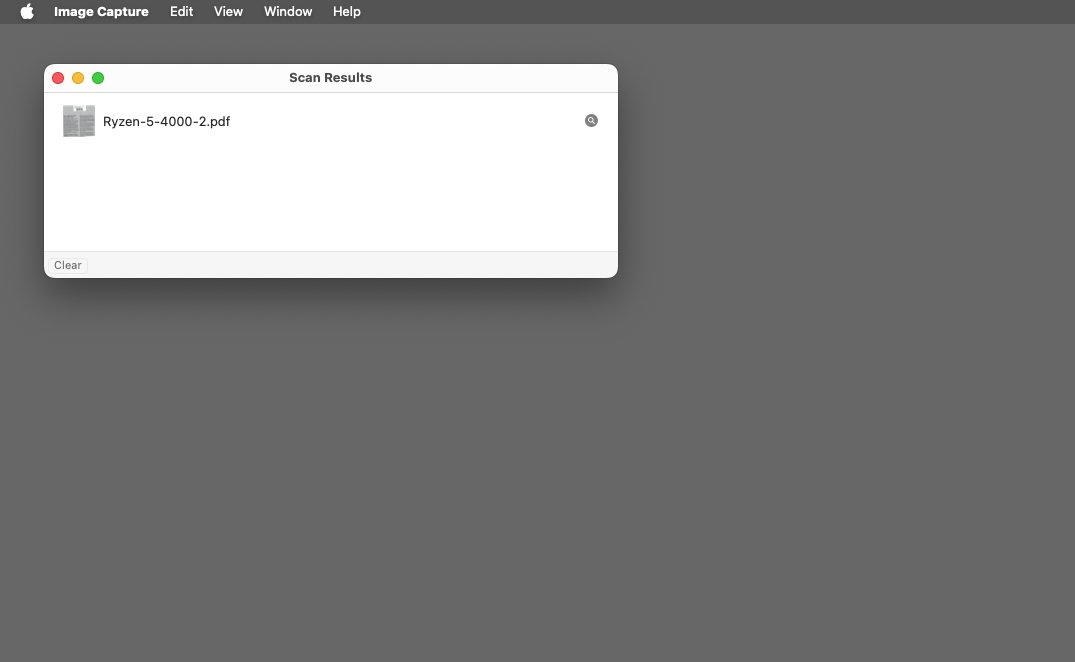Screen dimensions: 1075x662
Task: Open the Image Capture menu
Action: coord(101,12)
